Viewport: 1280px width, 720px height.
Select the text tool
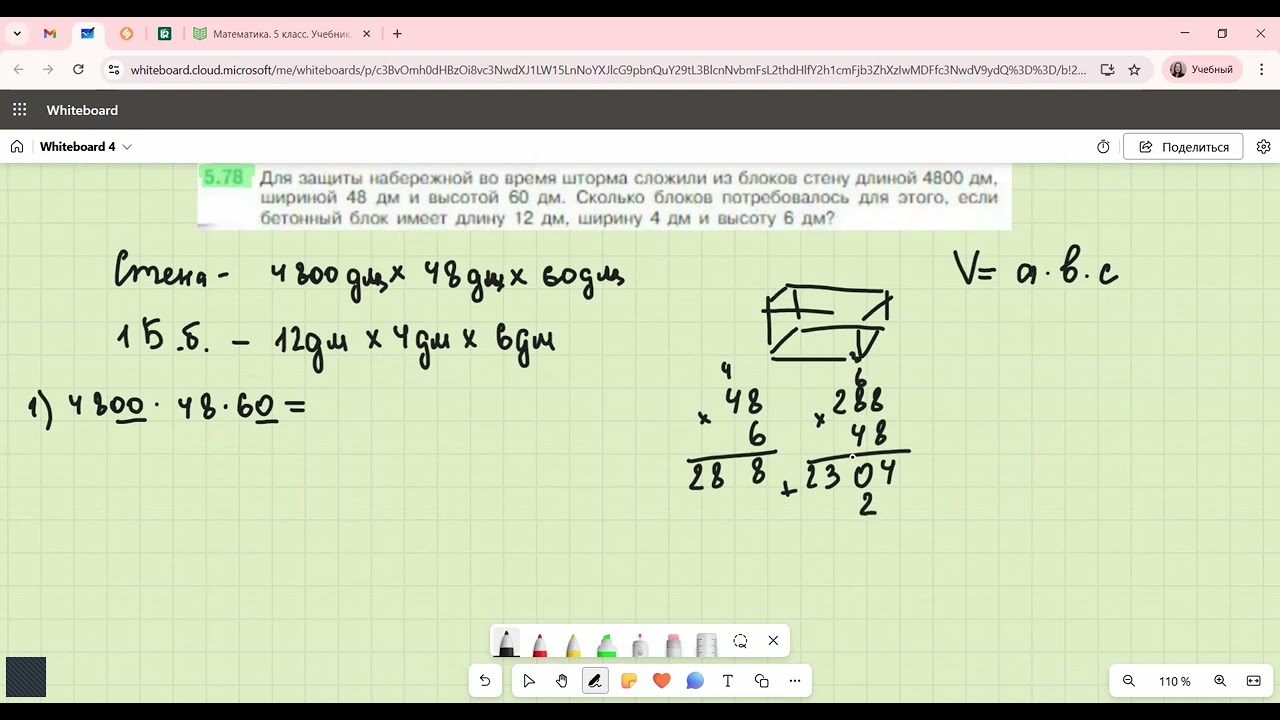coord(728,681)
